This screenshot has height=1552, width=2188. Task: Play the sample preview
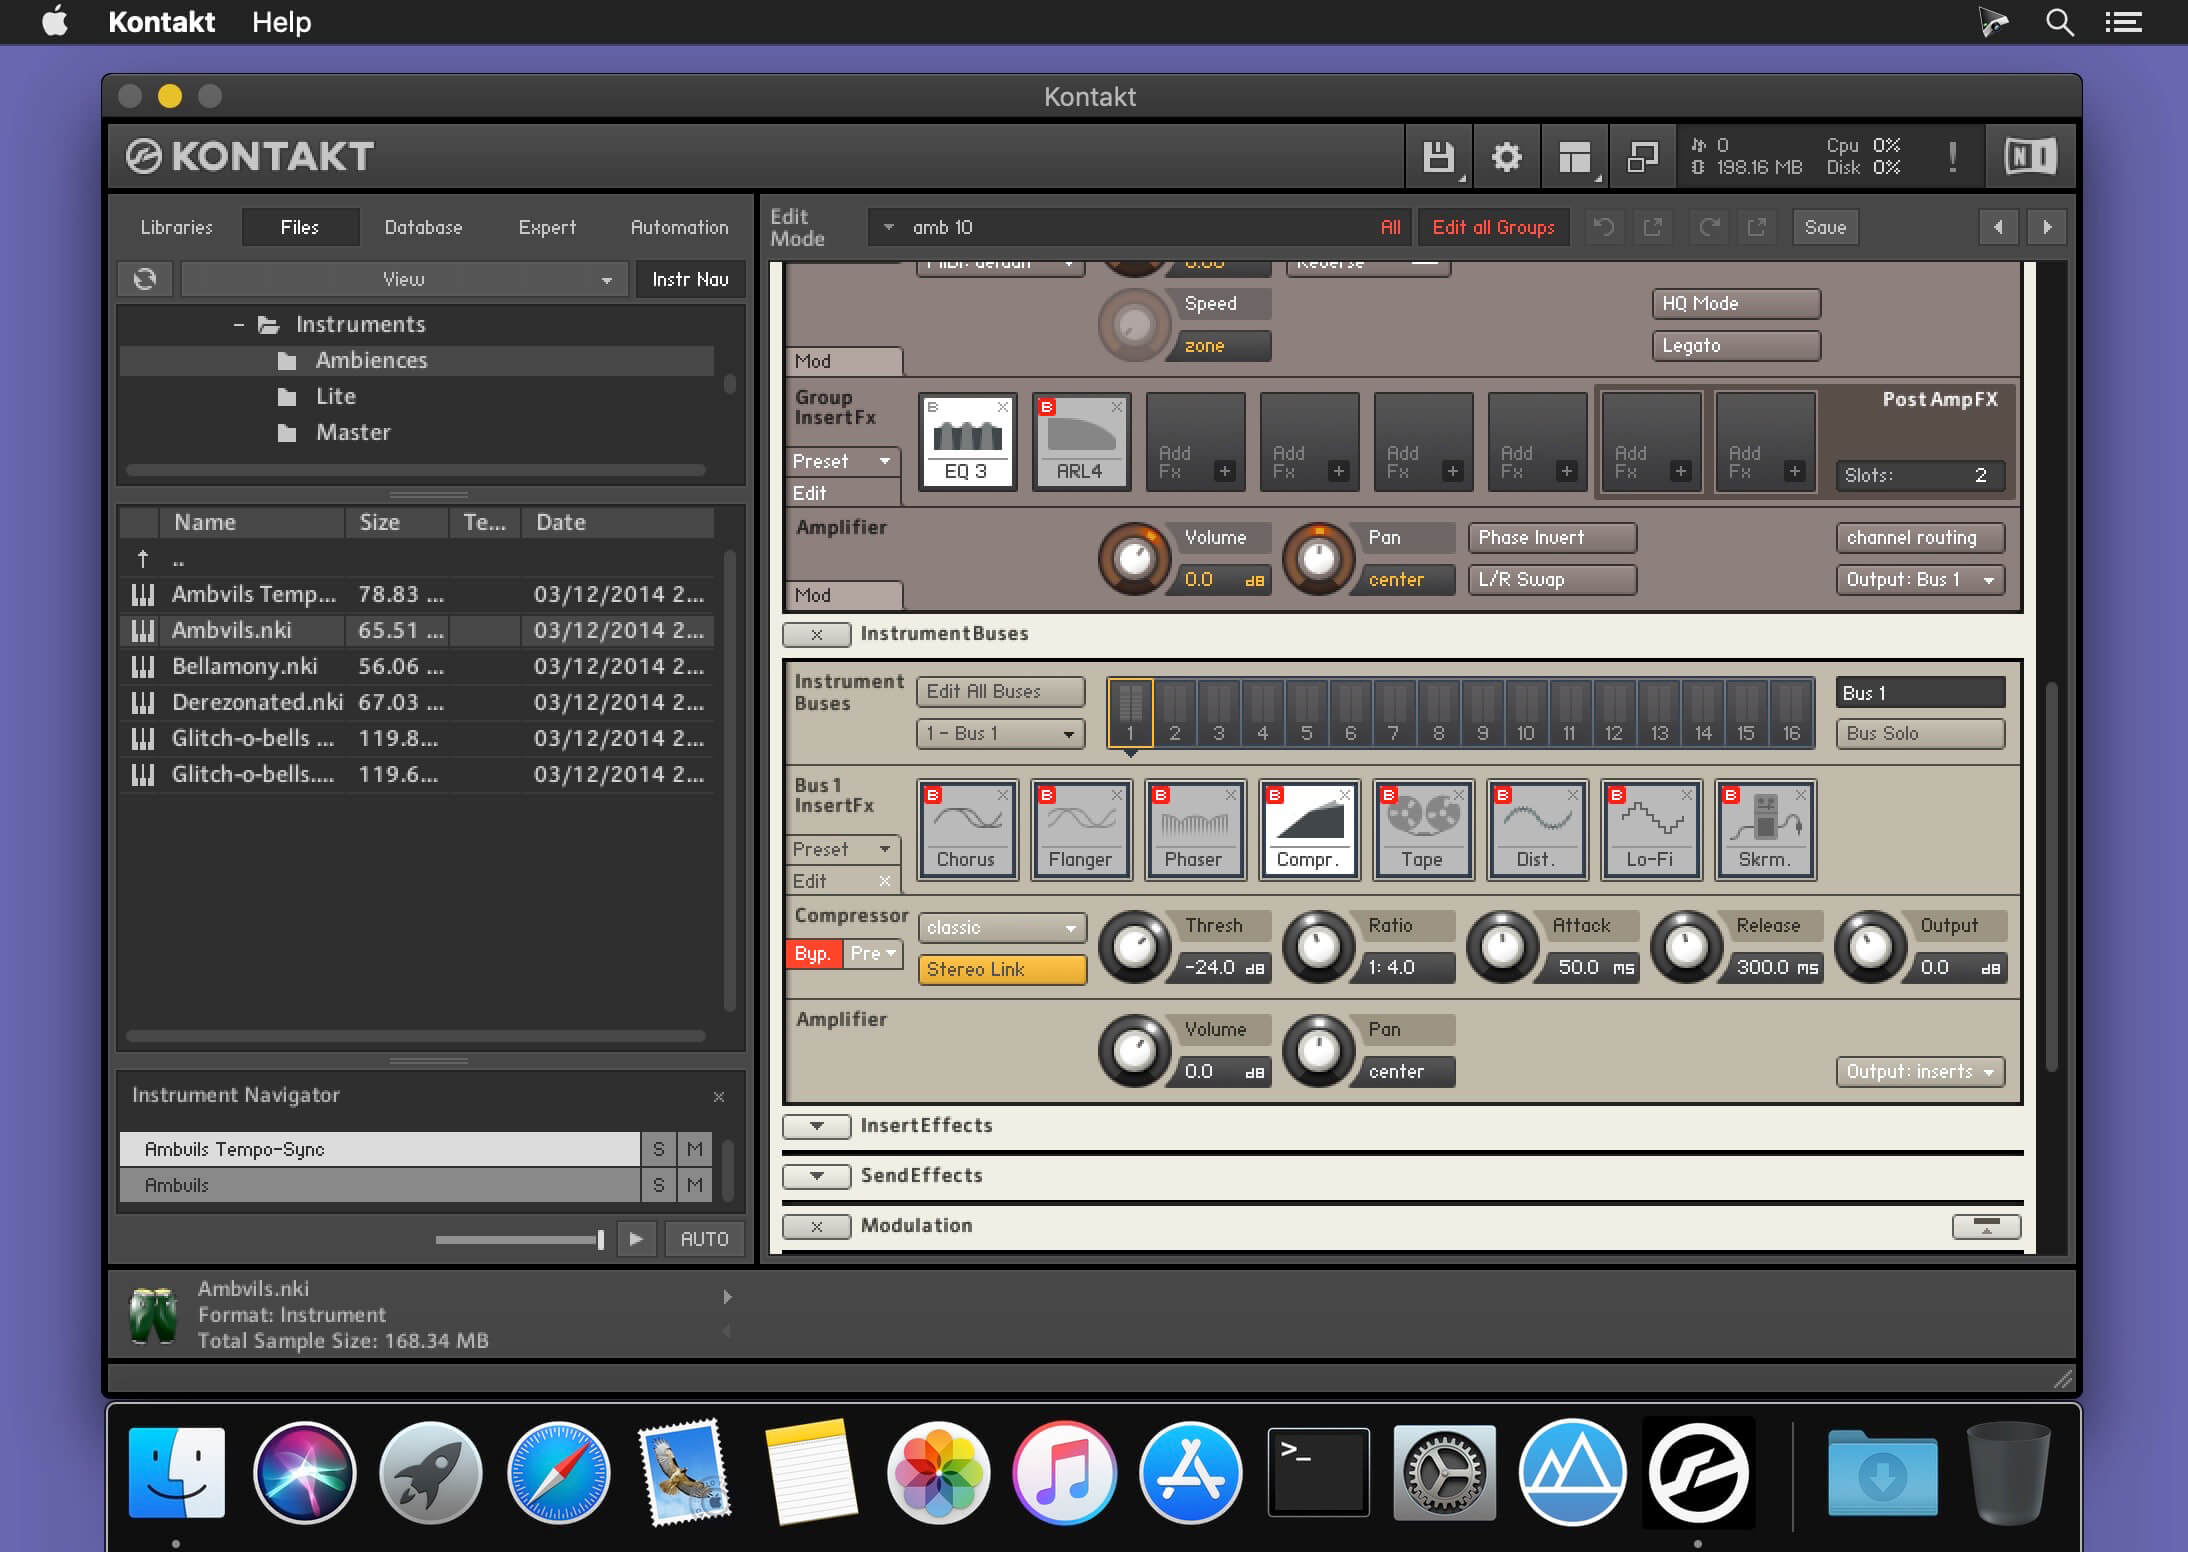pos(636,1239)
